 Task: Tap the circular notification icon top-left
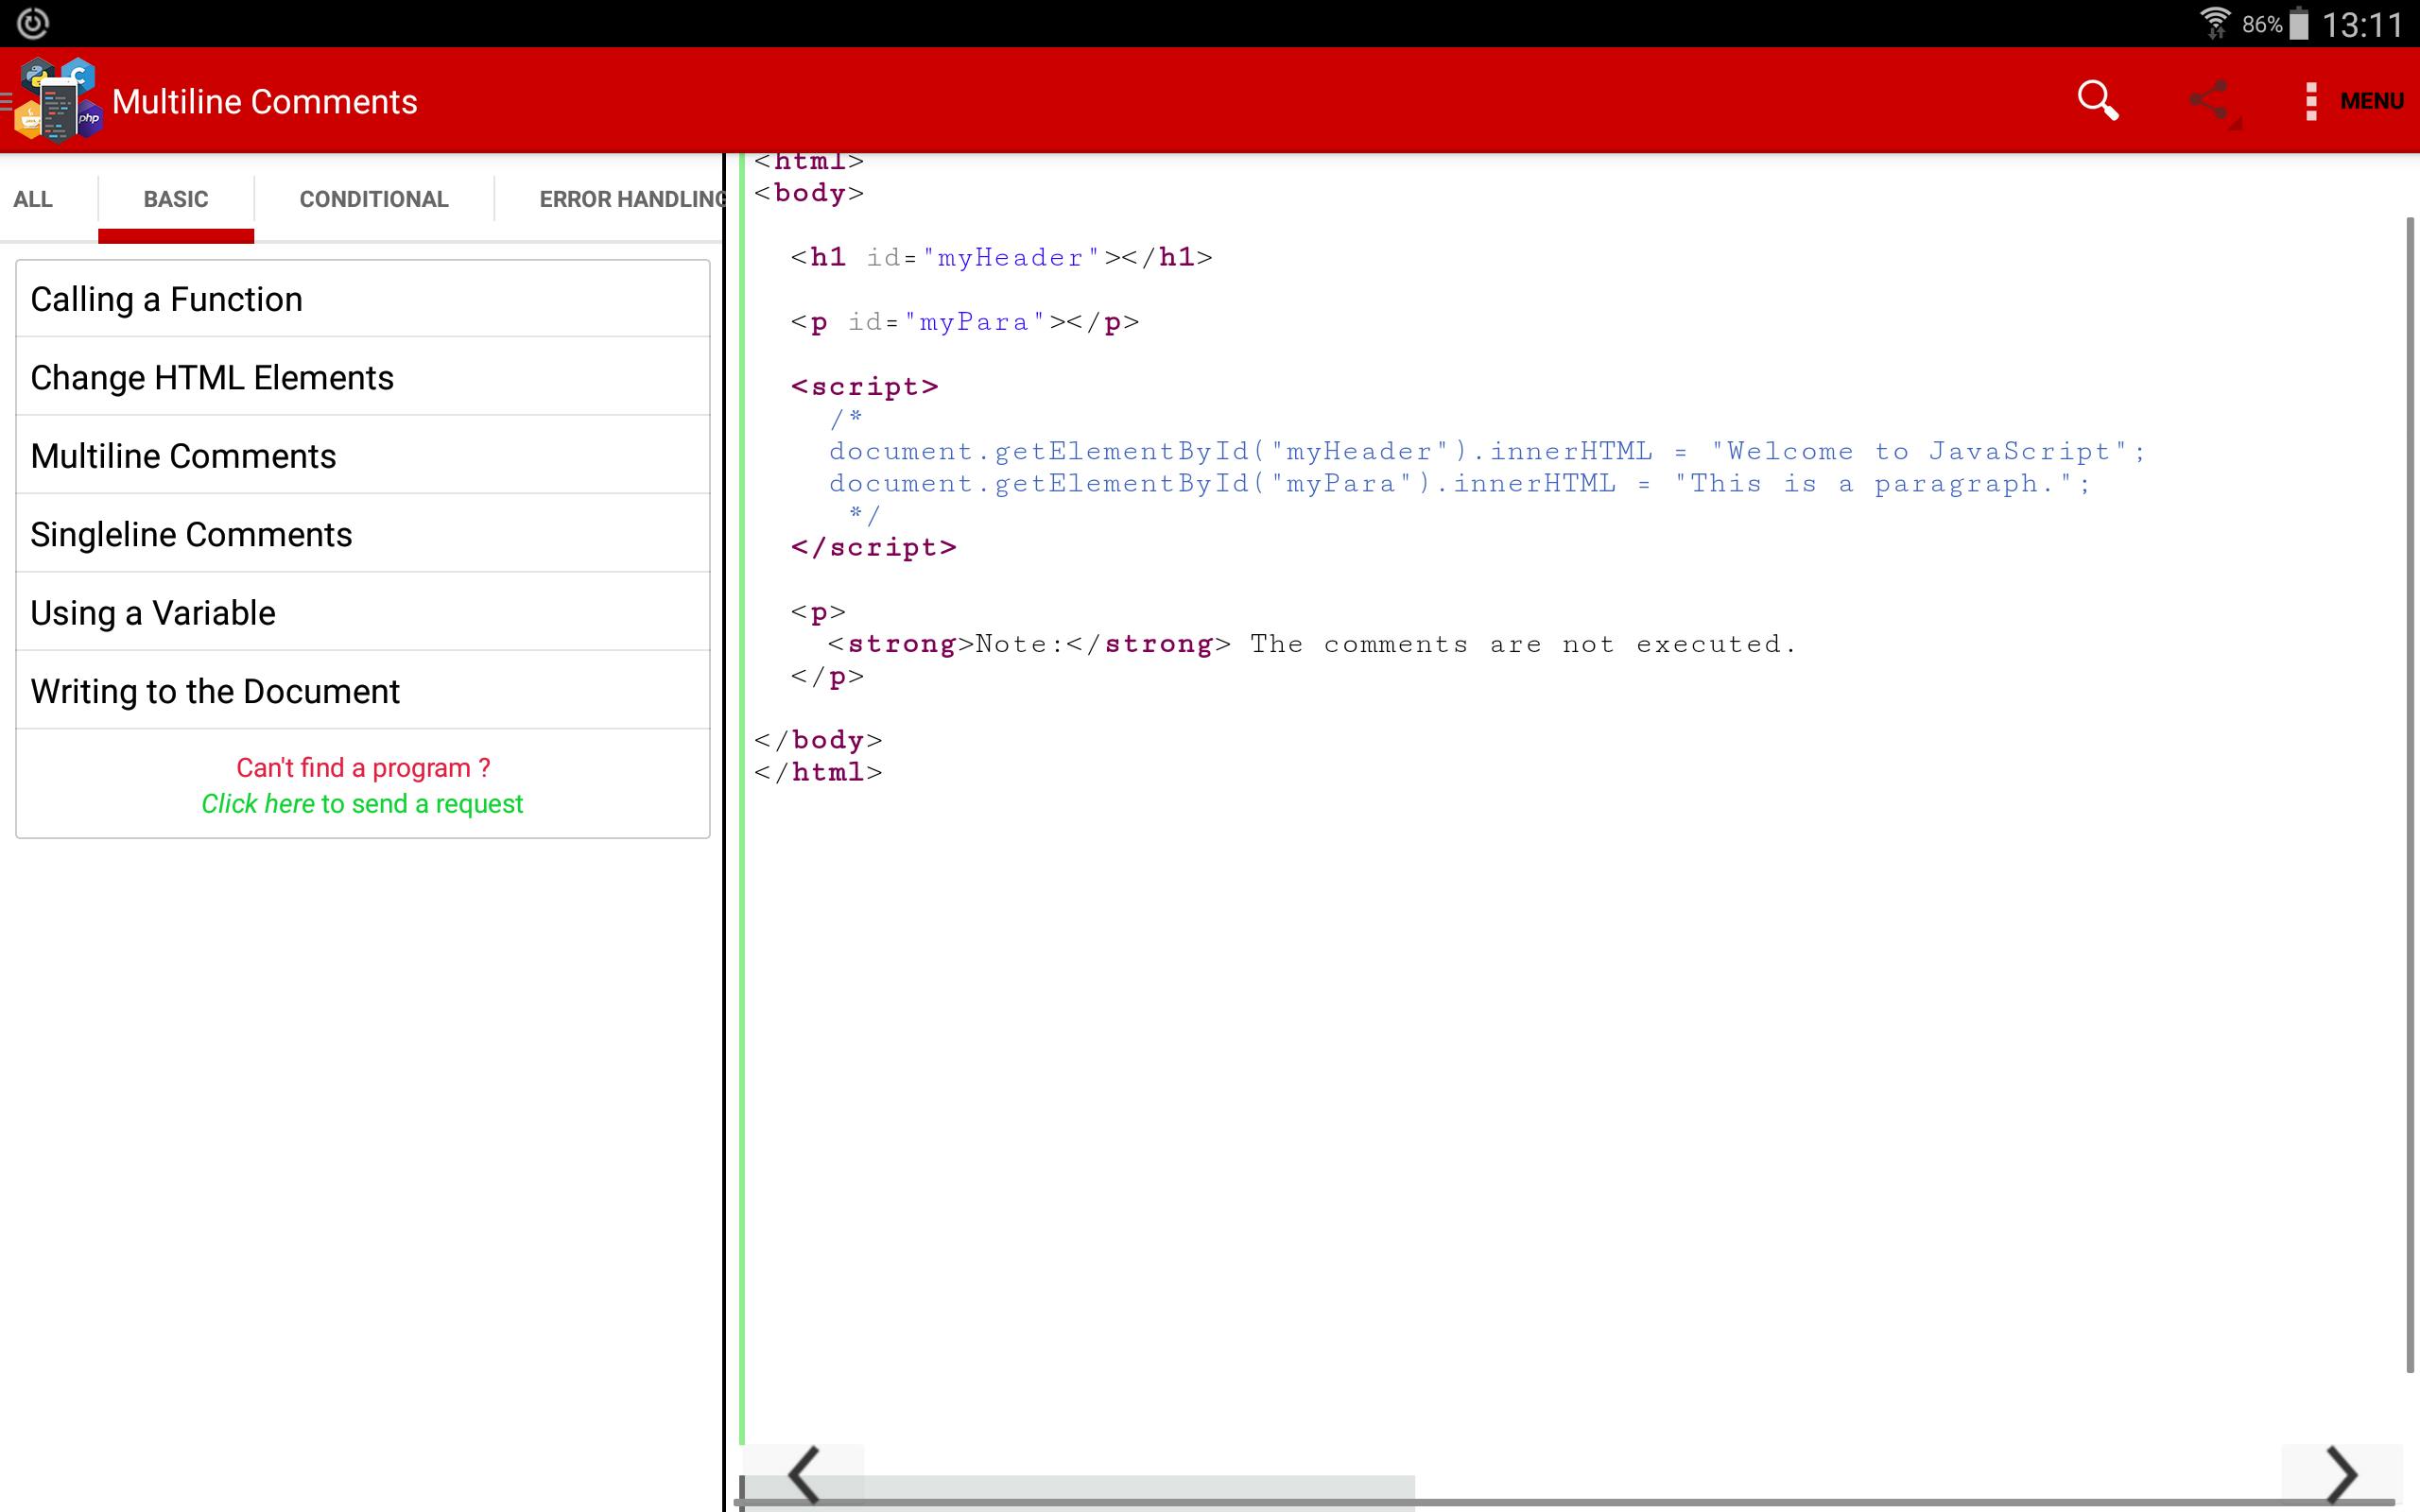click(x=33, y=22)
